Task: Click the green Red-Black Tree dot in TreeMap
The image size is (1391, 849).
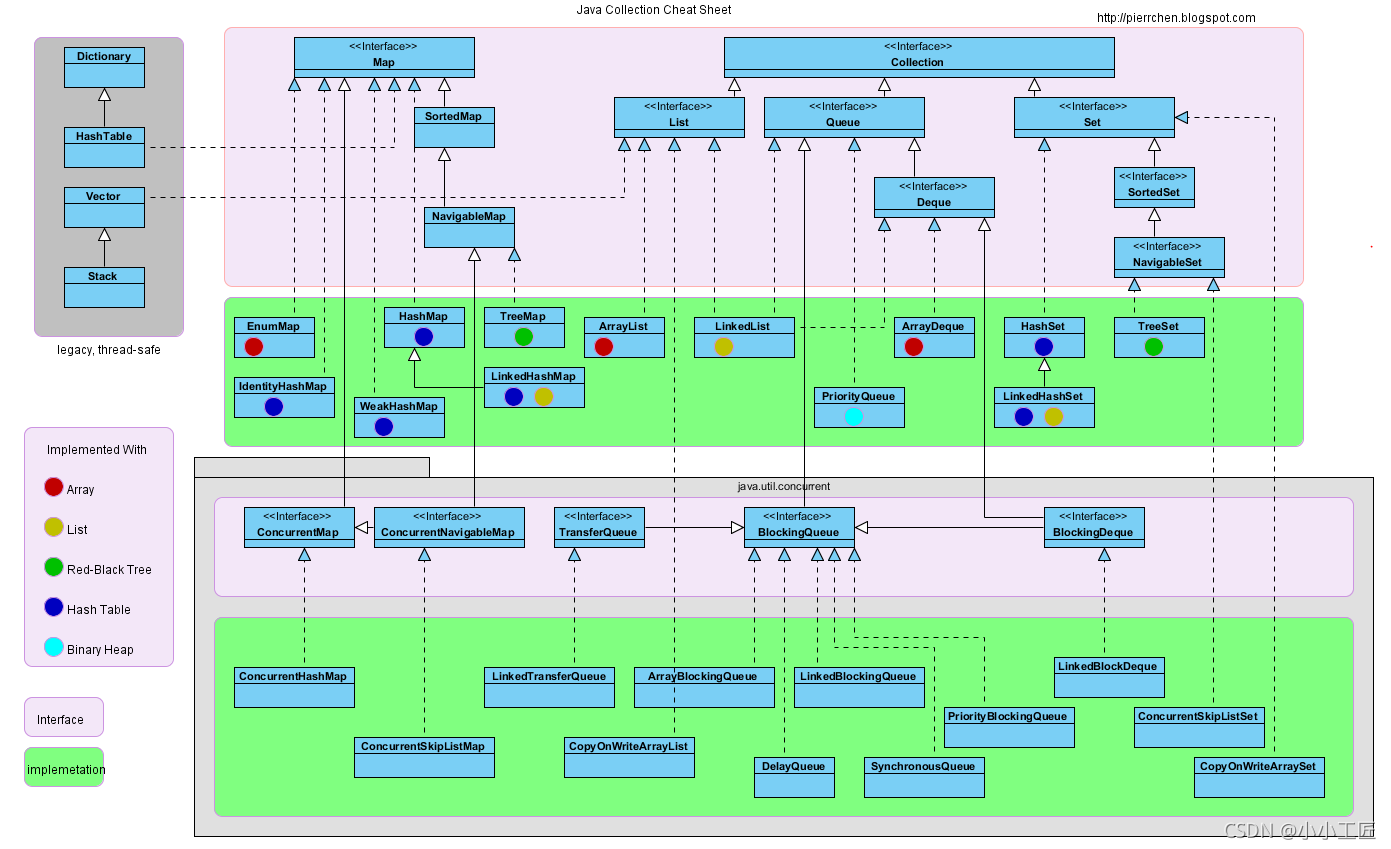Action: pyautogui.click(x=523, y=337)
